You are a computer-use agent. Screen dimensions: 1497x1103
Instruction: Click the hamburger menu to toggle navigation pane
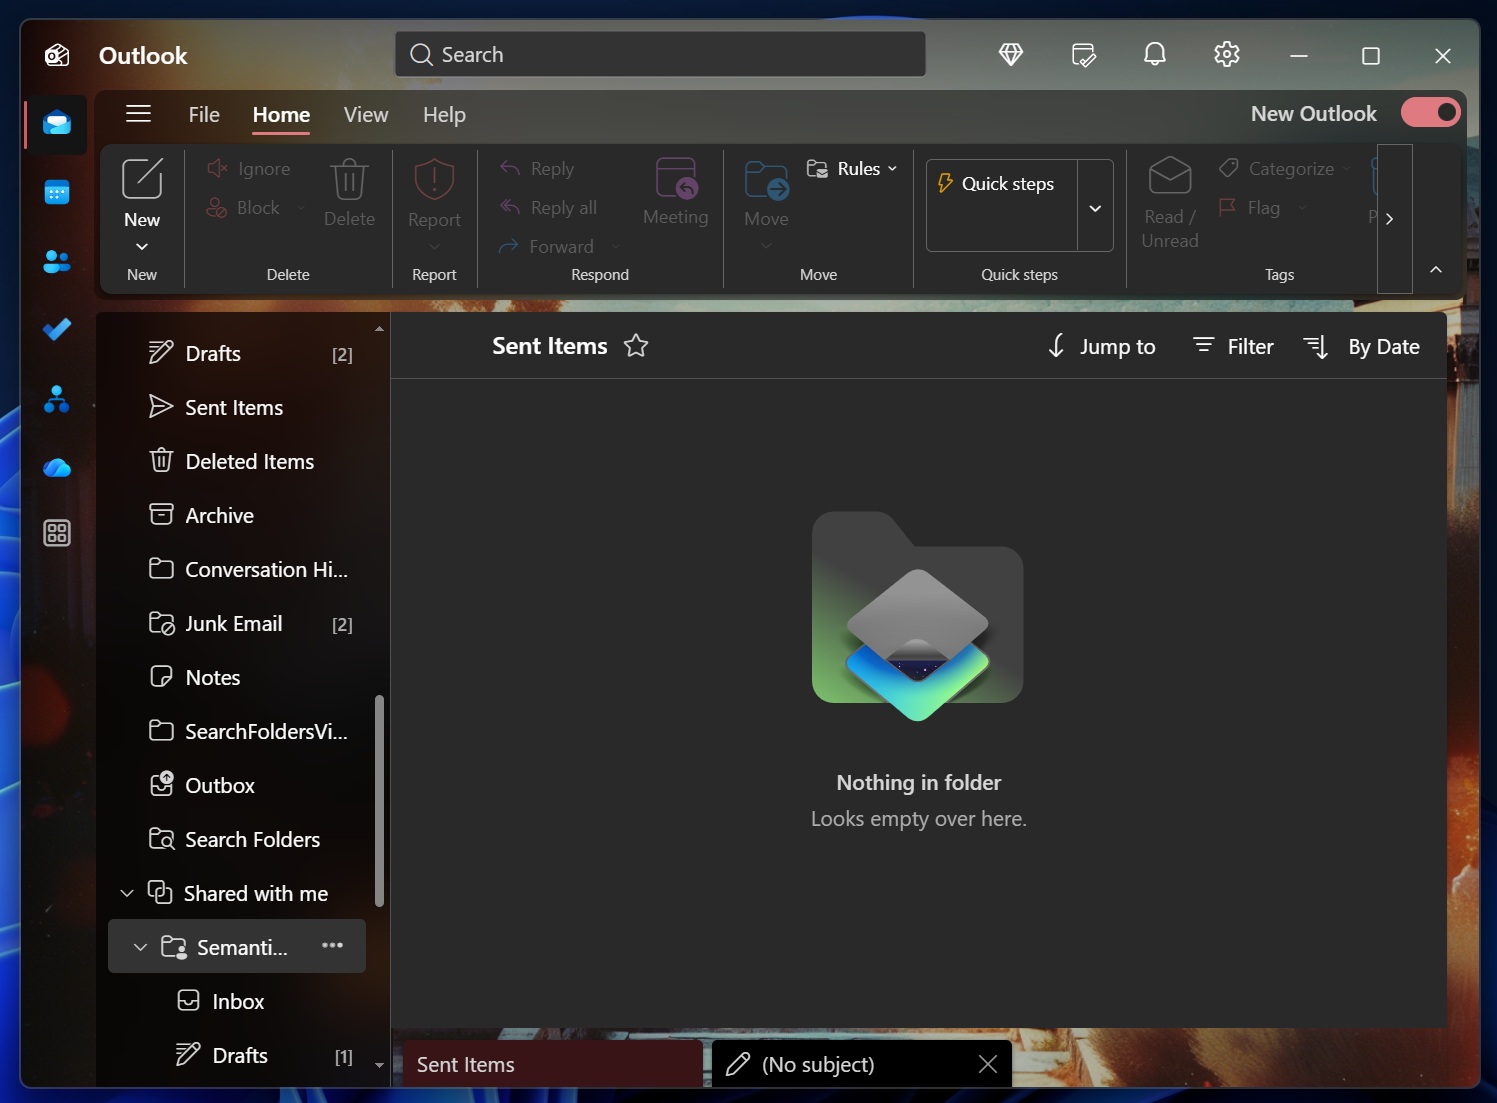pos(139,114)
